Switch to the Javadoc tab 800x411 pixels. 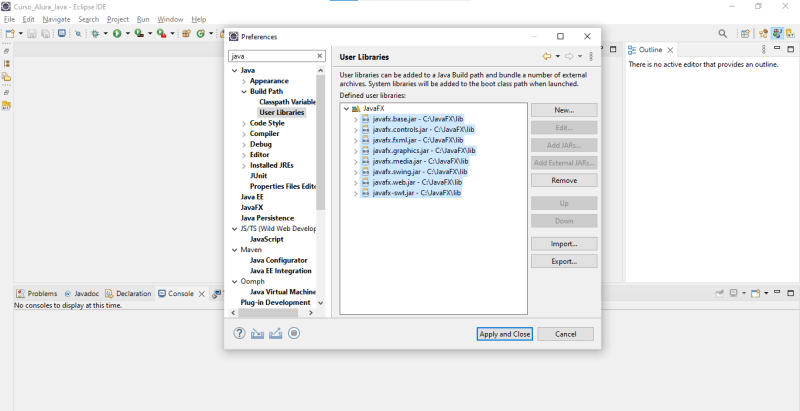(x=81, y=294)
